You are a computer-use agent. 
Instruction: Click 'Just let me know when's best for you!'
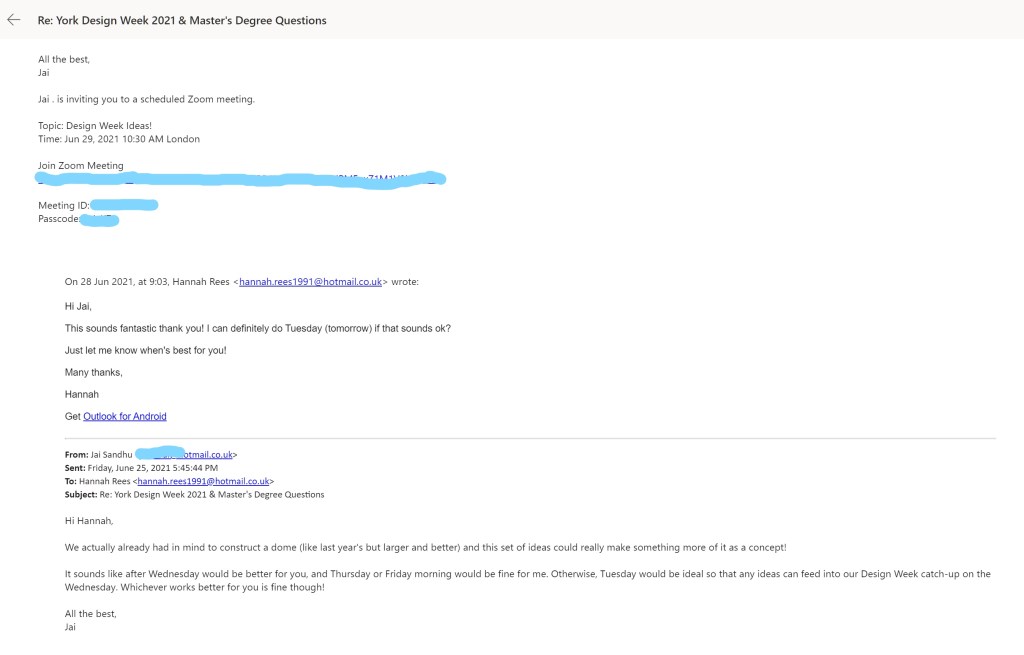pyautogui.click(x=146, y=350)
